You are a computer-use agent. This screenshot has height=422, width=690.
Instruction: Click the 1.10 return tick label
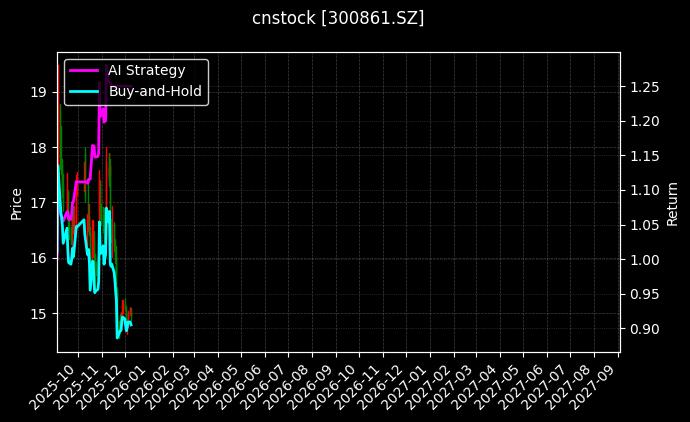645,191
